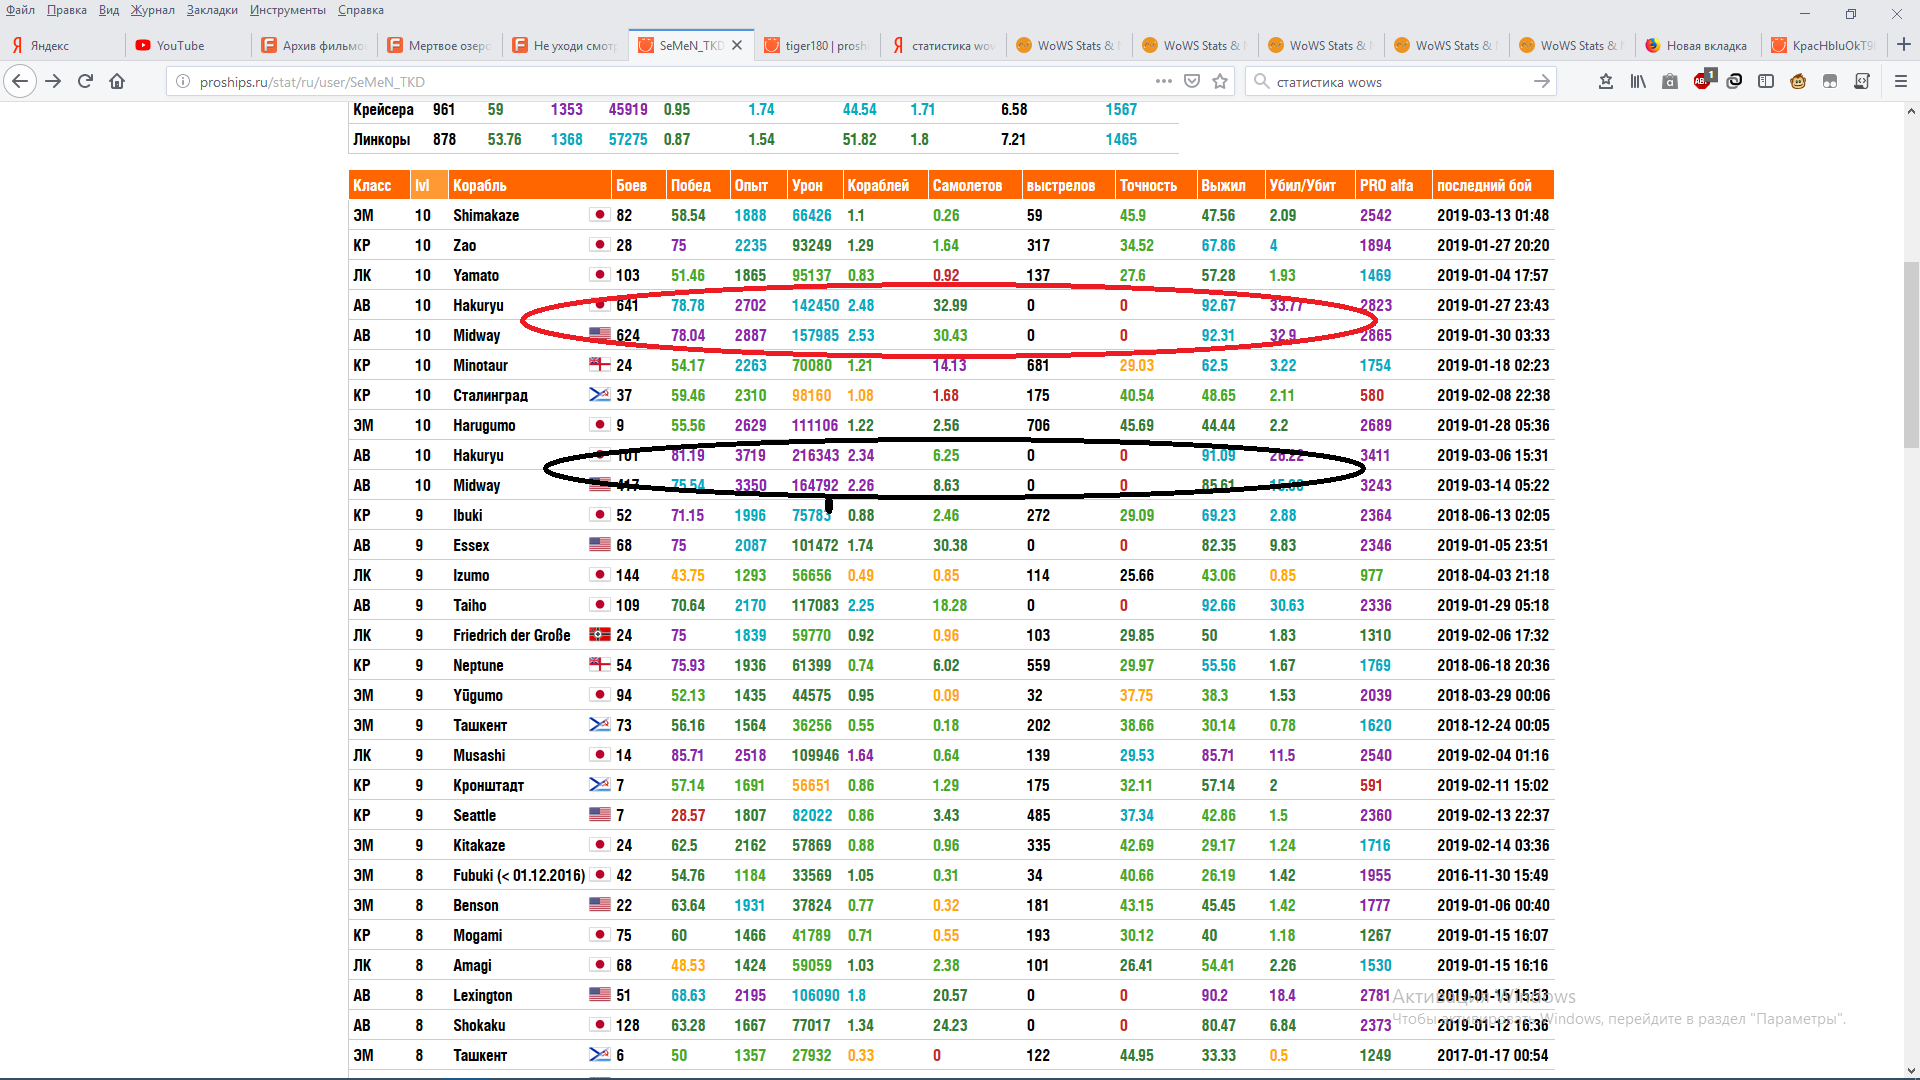Open a new tab with plus button
Viewport: 1920px width, 1080px height.
[x=1903, y=45]
